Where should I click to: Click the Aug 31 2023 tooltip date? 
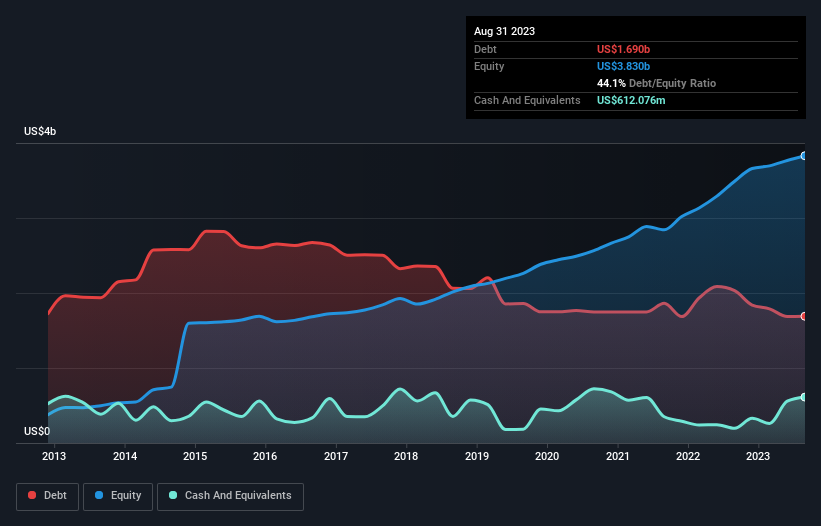pos(504,31)
